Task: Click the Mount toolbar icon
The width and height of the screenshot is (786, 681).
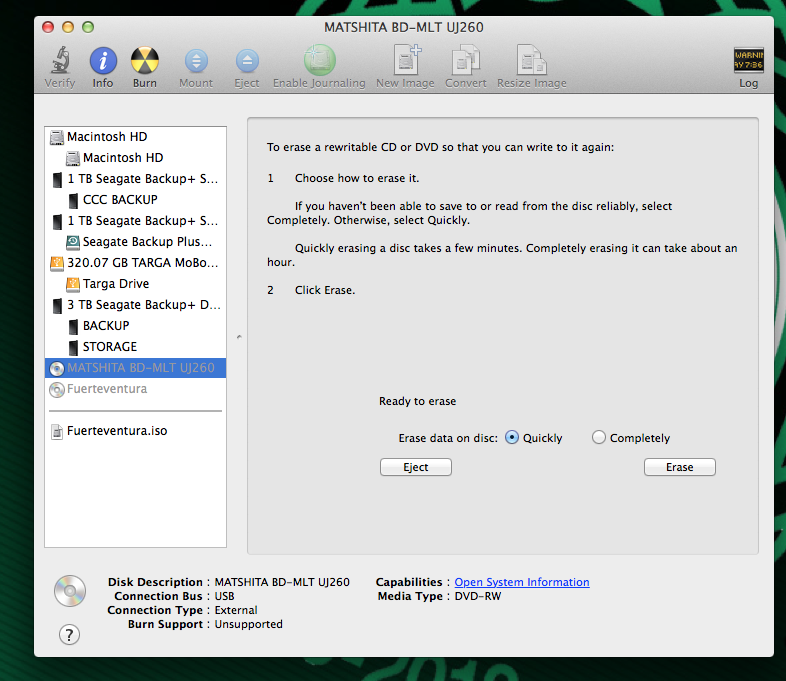Action: (x=196, y=61)
